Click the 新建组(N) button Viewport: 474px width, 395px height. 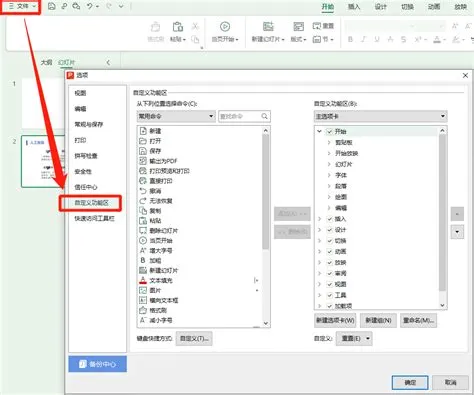click(x=378, y=320)
